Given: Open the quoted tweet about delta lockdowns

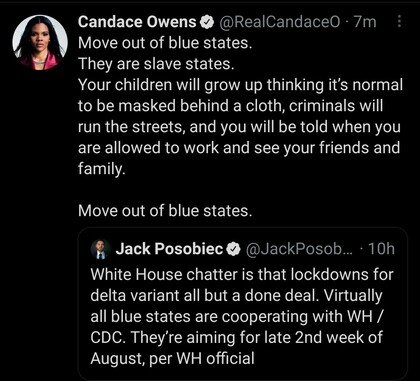Looking at the screenshot, I should pos(243,304).
